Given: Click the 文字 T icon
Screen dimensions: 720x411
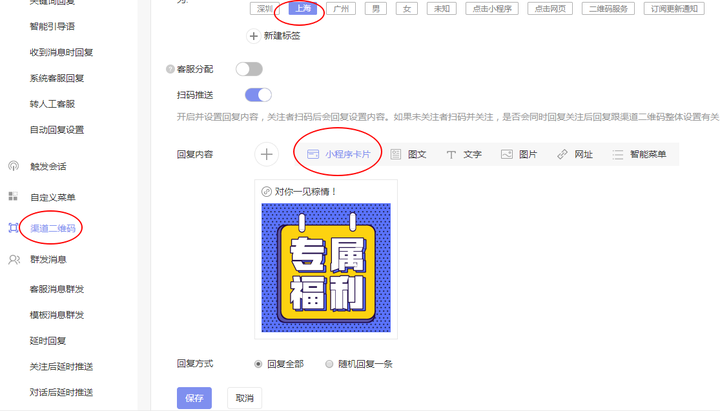Looking at the screenshot, I should pos(451,155).
